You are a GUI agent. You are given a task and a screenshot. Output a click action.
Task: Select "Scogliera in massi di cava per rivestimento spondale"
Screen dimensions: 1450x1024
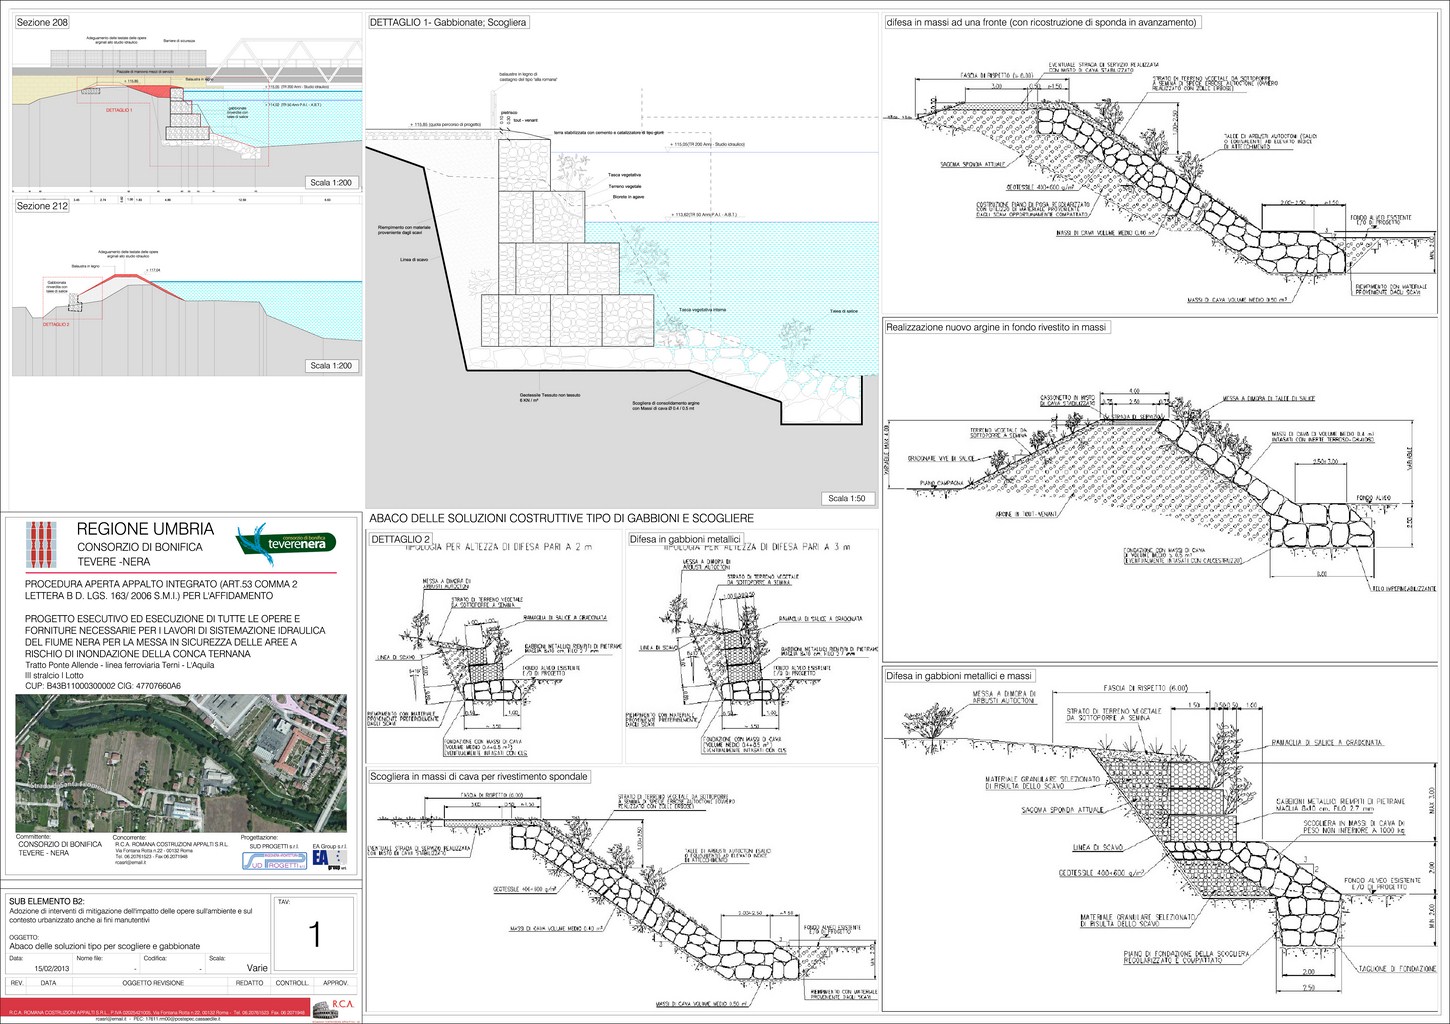(x=479, y=776)
